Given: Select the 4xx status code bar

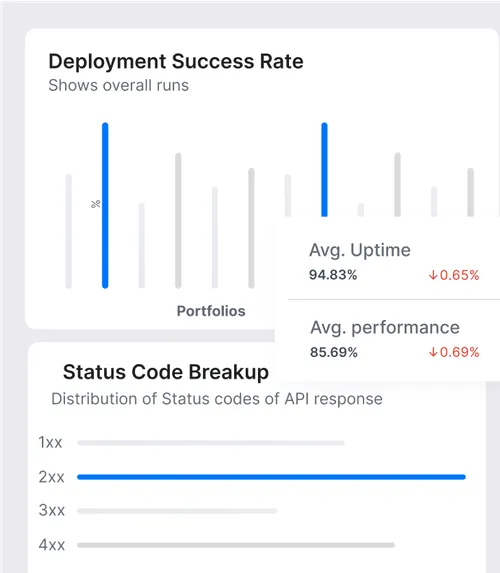Looking at the screenshot, I should pos(236,545).
